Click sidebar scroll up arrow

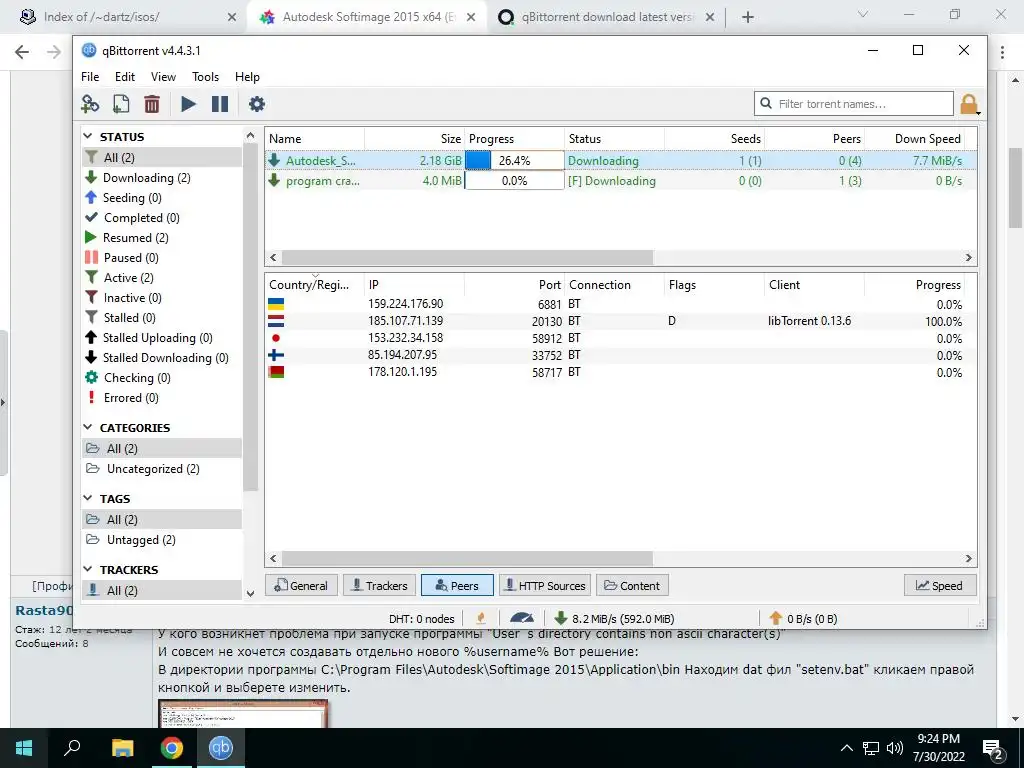(250, 135)
